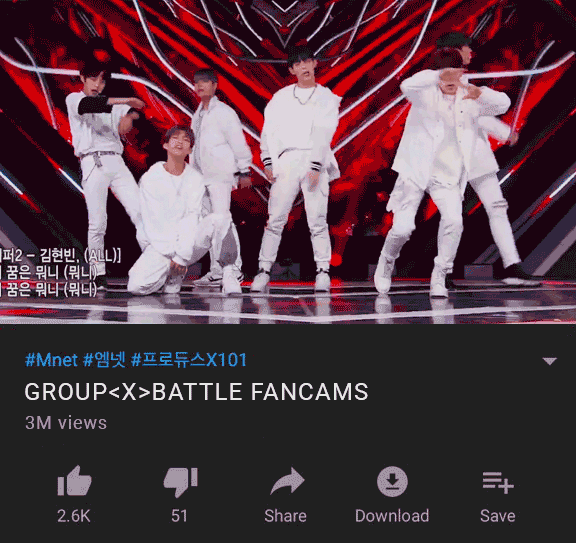Viewport: 576px width, 543px height.
Task: Expand the video description arrow
Action: click(550, 361)
